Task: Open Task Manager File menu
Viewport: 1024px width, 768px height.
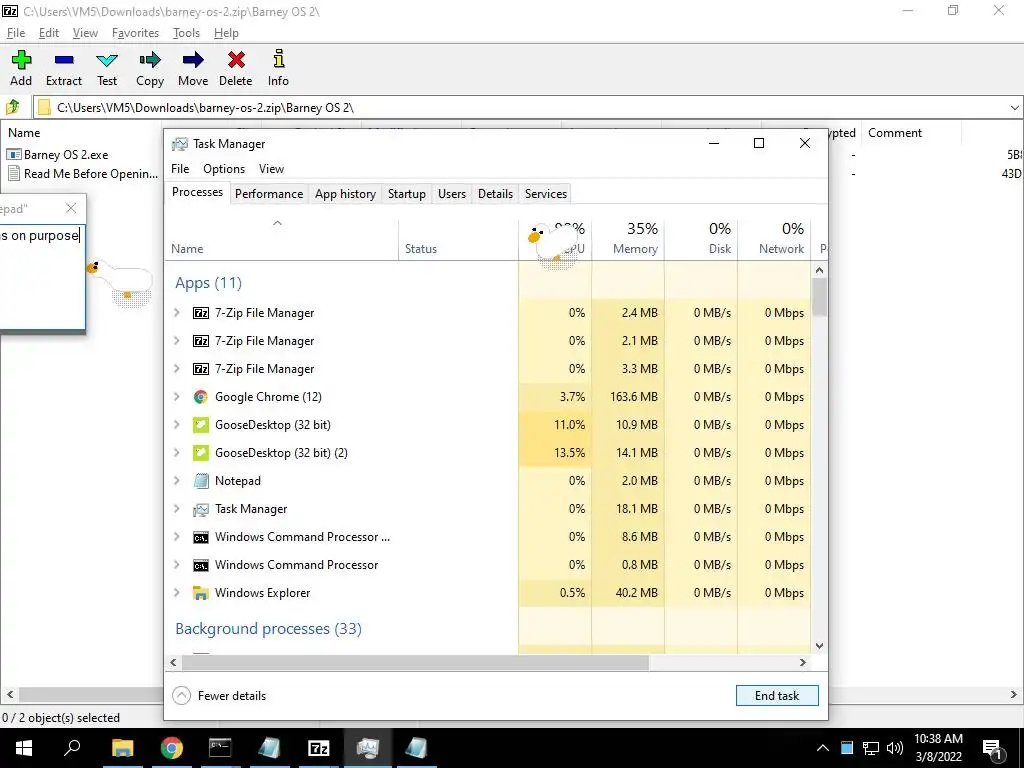Action: click(180, 169)
